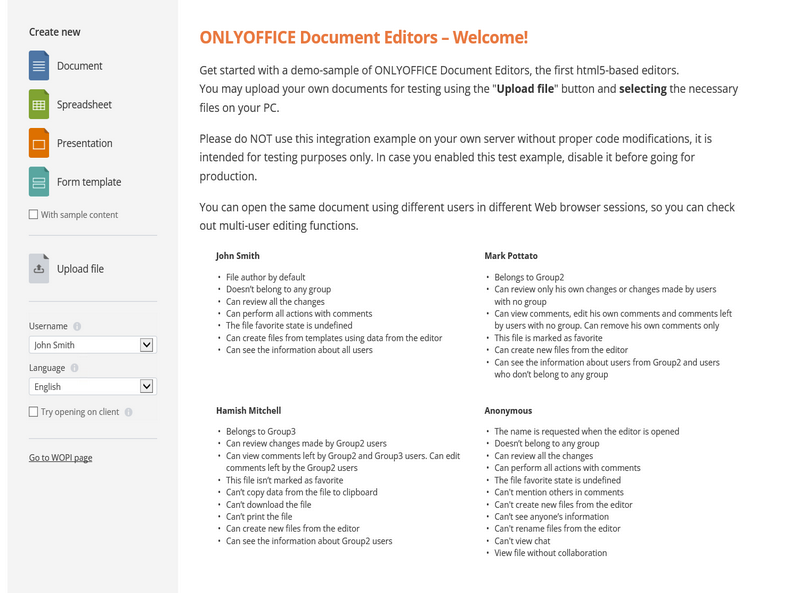Create a new Form template via its label
797x593 pixels.
point(89,182)
